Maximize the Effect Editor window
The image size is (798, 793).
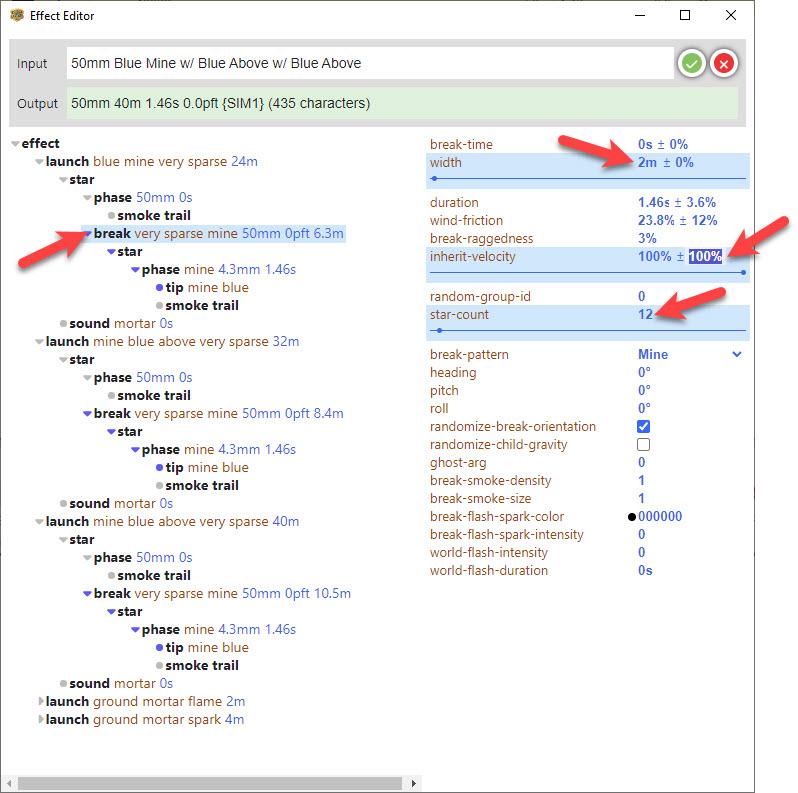click(685, 15)
